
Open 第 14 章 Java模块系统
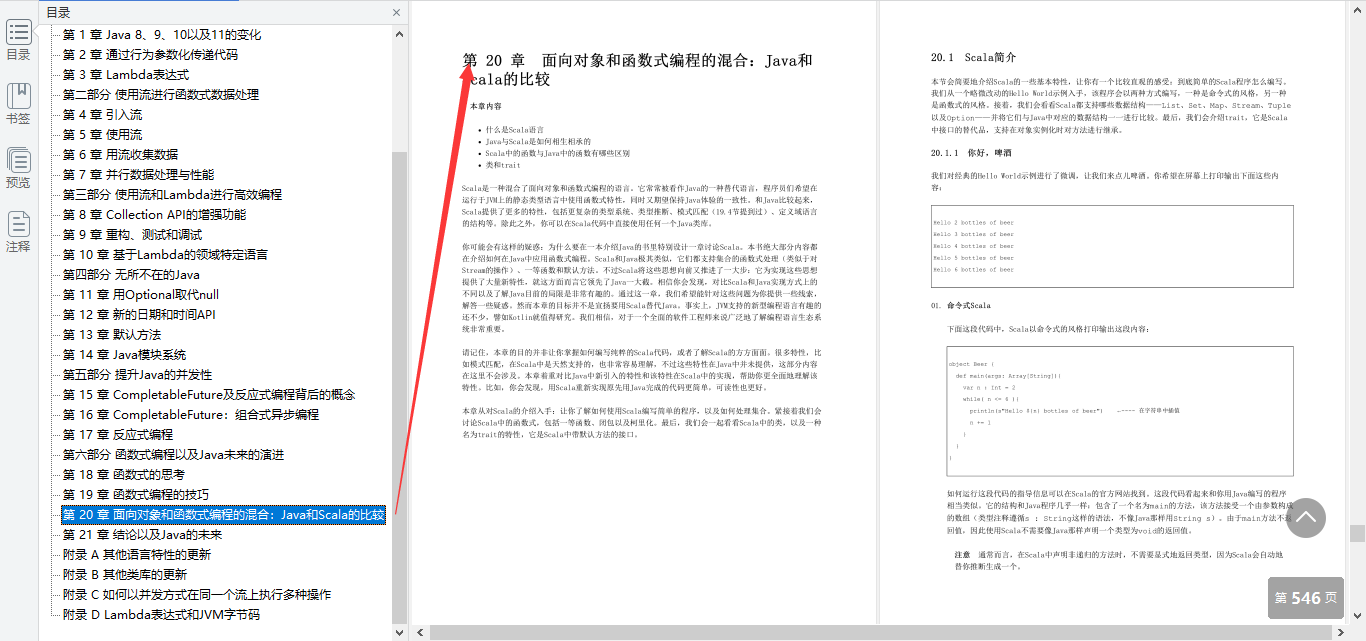pos(124,354)
